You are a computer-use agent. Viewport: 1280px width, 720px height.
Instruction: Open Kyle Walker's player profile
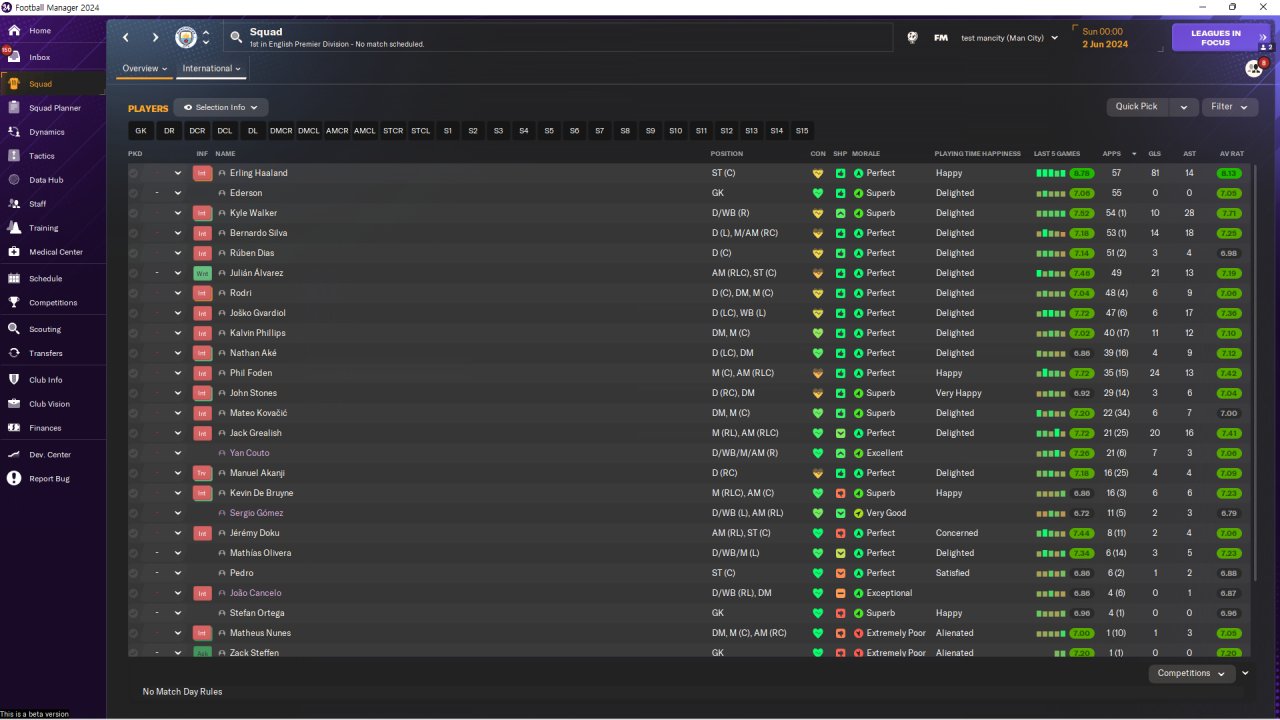(253, 213)
